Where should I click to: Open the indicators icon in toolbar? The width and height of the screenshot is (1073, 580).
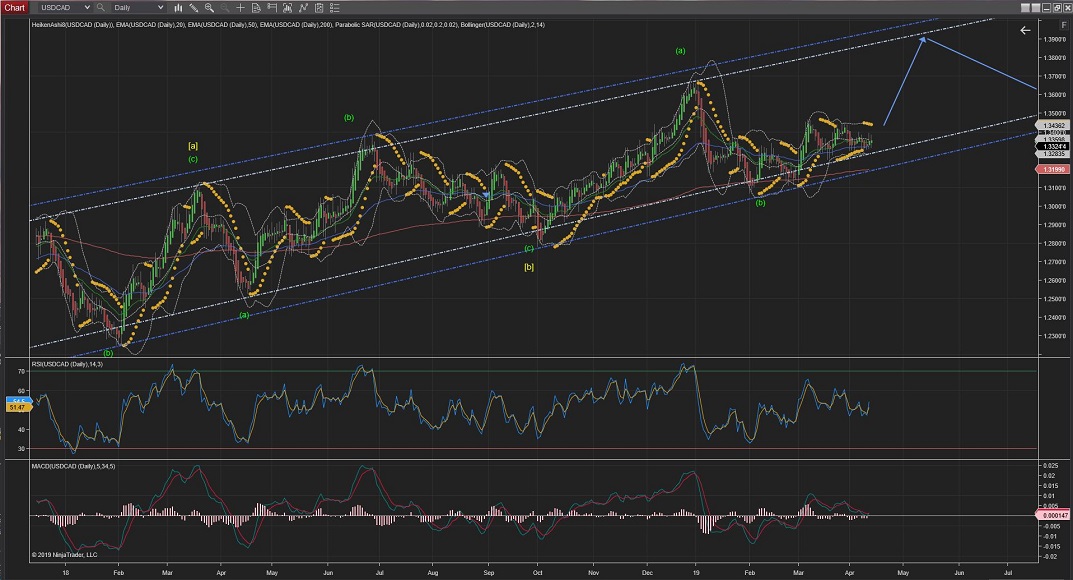(x=287, y=8)
